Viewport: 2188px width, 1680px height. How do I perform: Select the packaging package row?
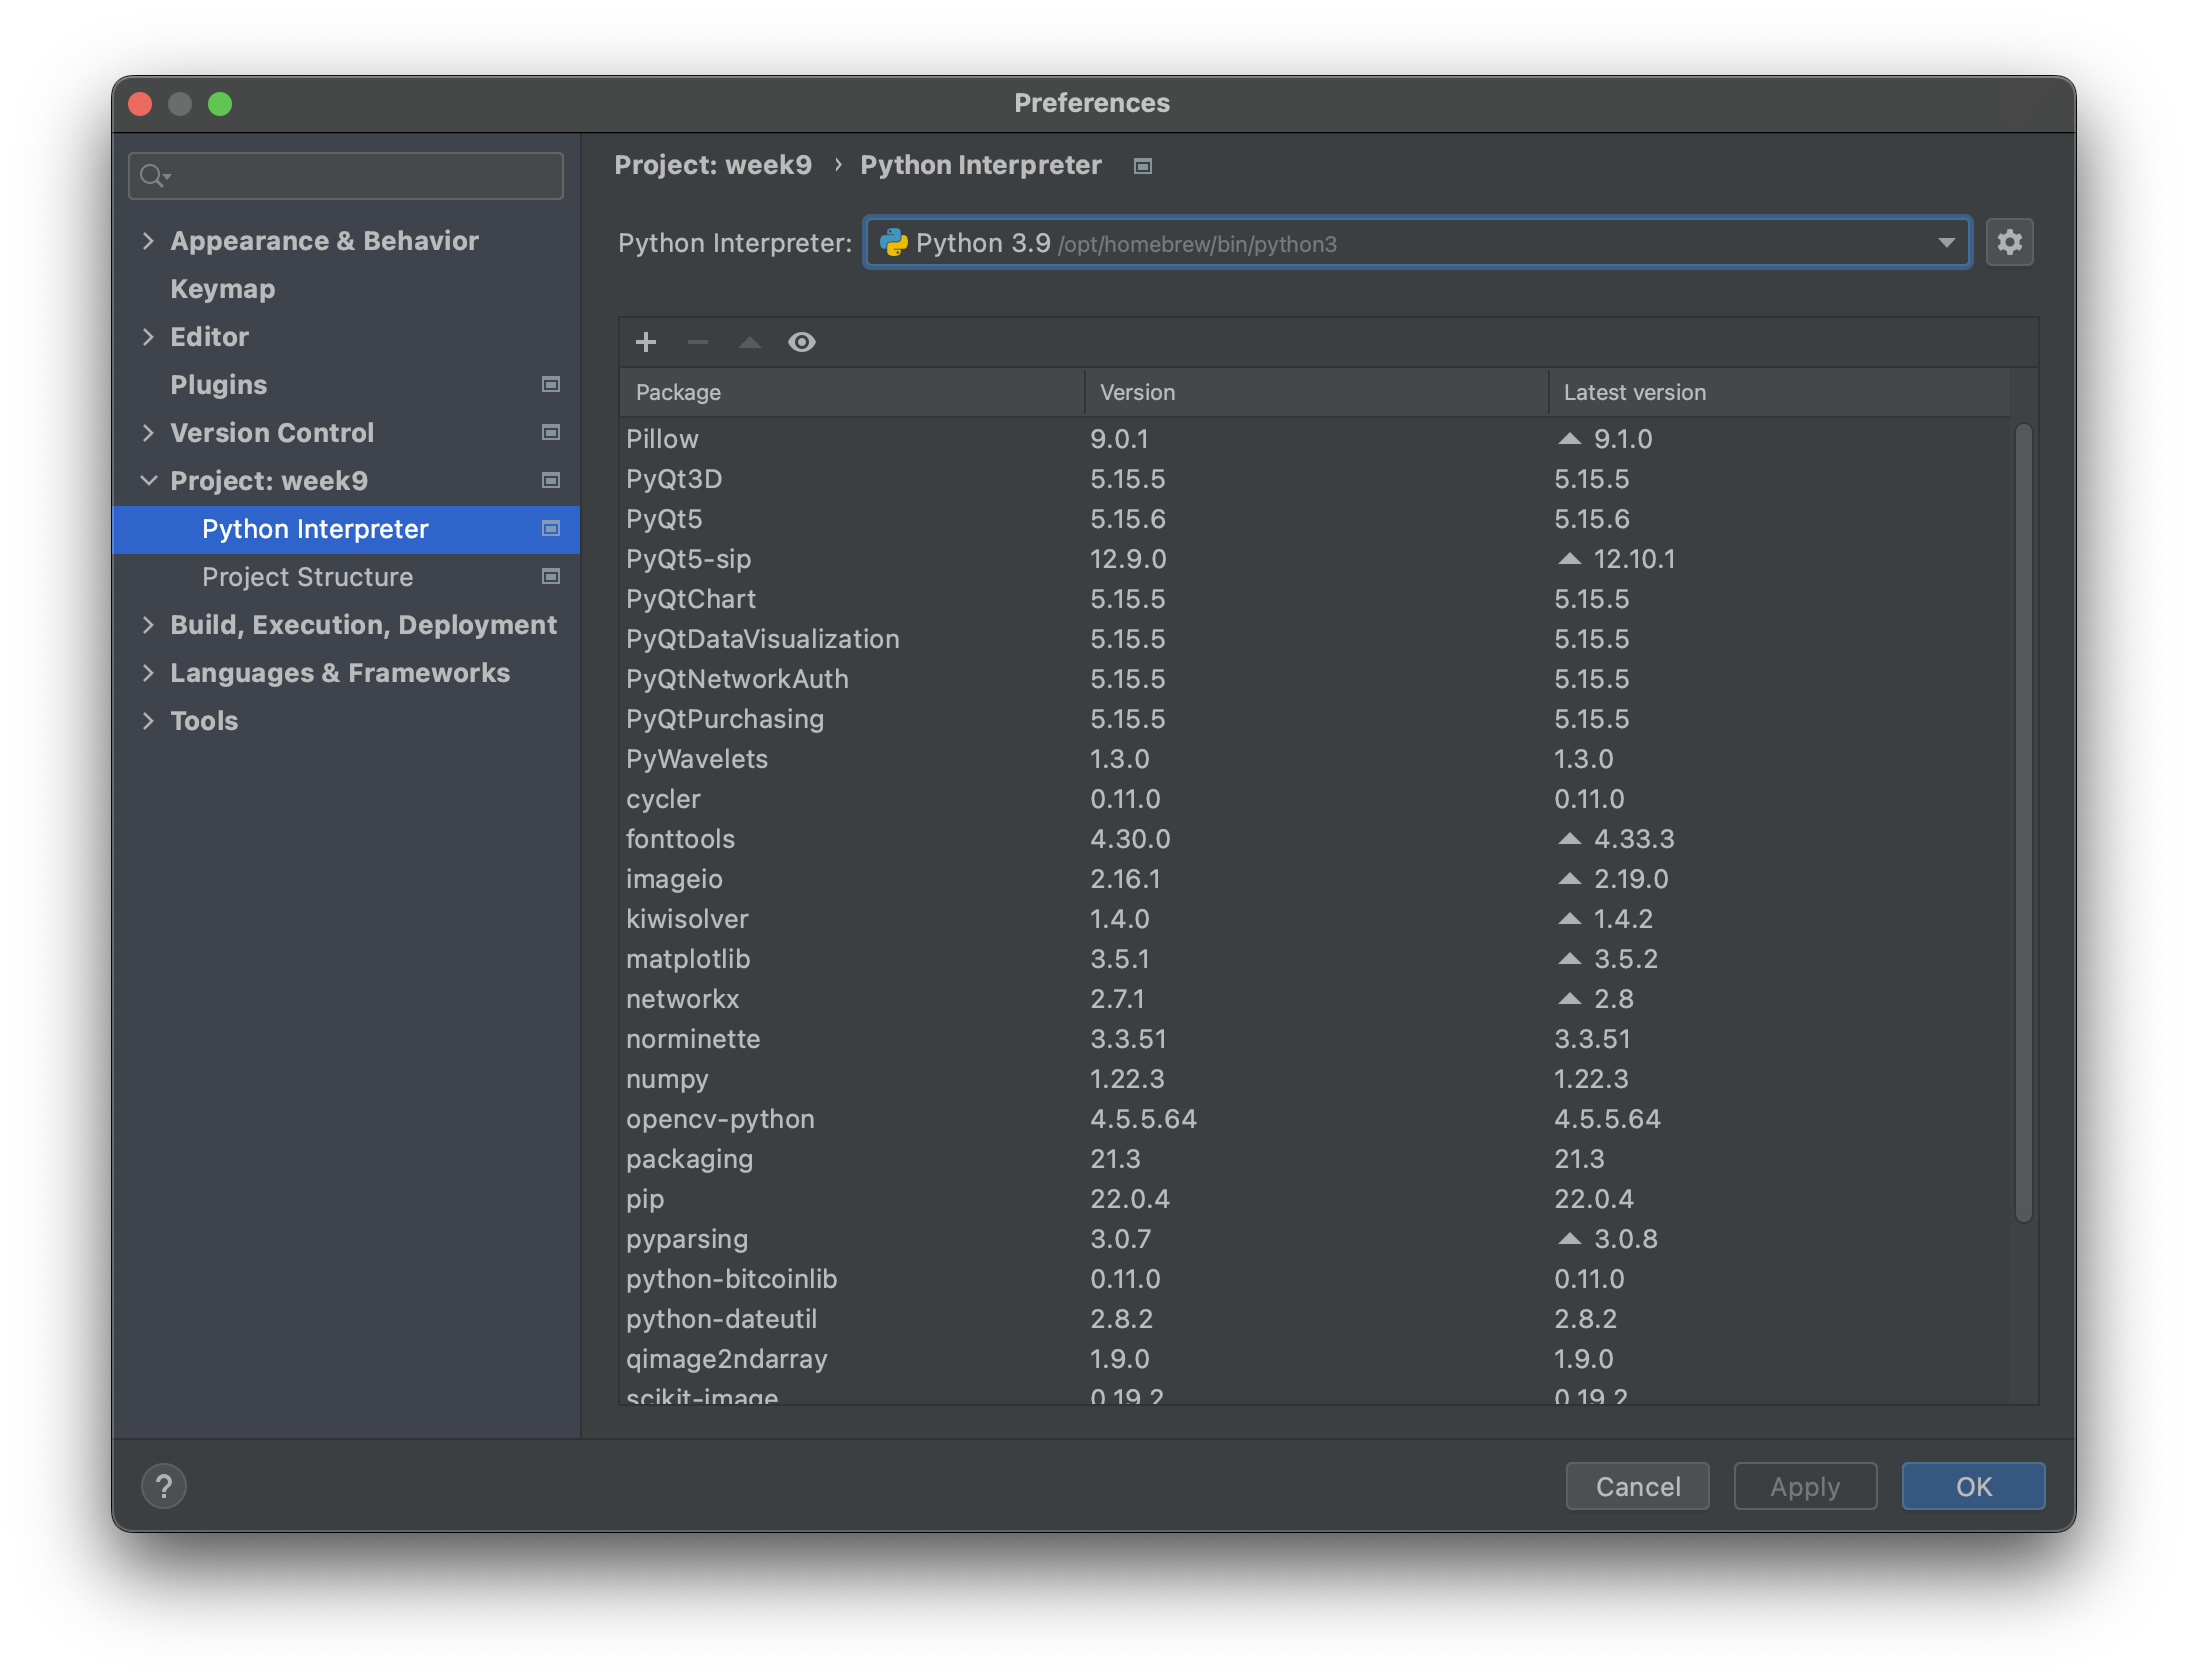1315,1158
